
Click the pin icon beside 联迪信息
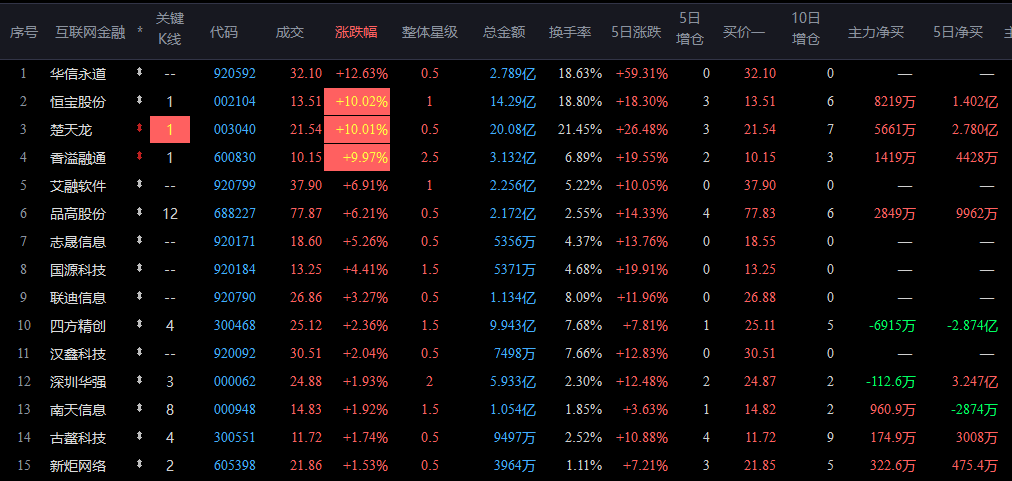click(139, 297)
